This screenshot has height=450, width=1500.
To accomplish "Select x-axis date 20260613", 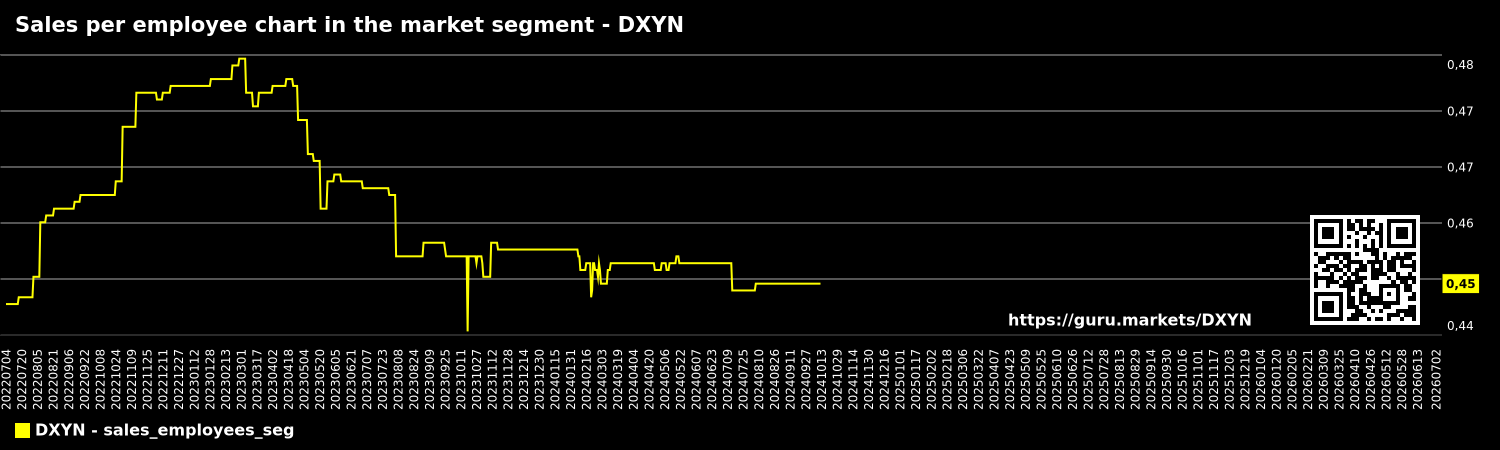I will click(1419, 378).
